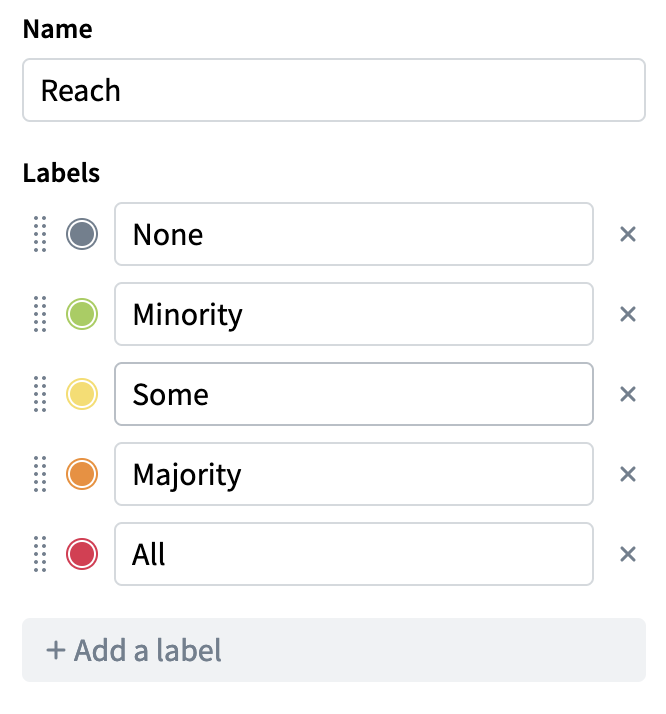Add a label with the bottom button
This screenshot has width=666, height=714.
tap(333, 651)
